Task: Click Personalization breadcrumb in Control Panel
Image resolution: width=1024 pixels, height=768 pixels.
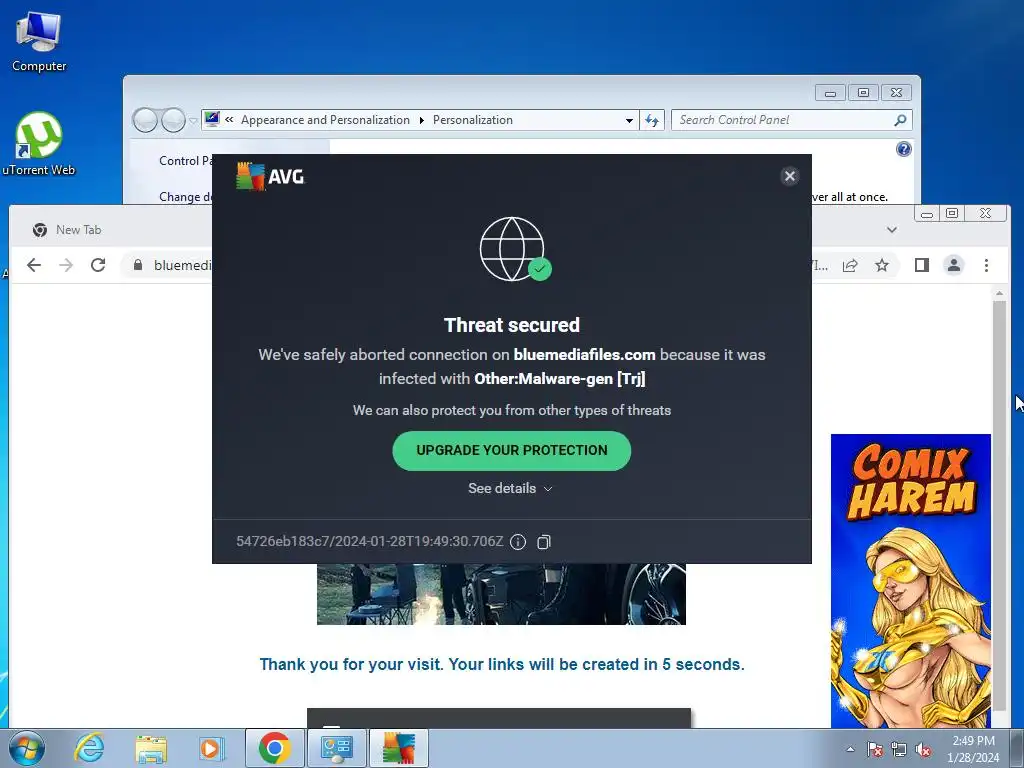Action: [x=473, y=120]
